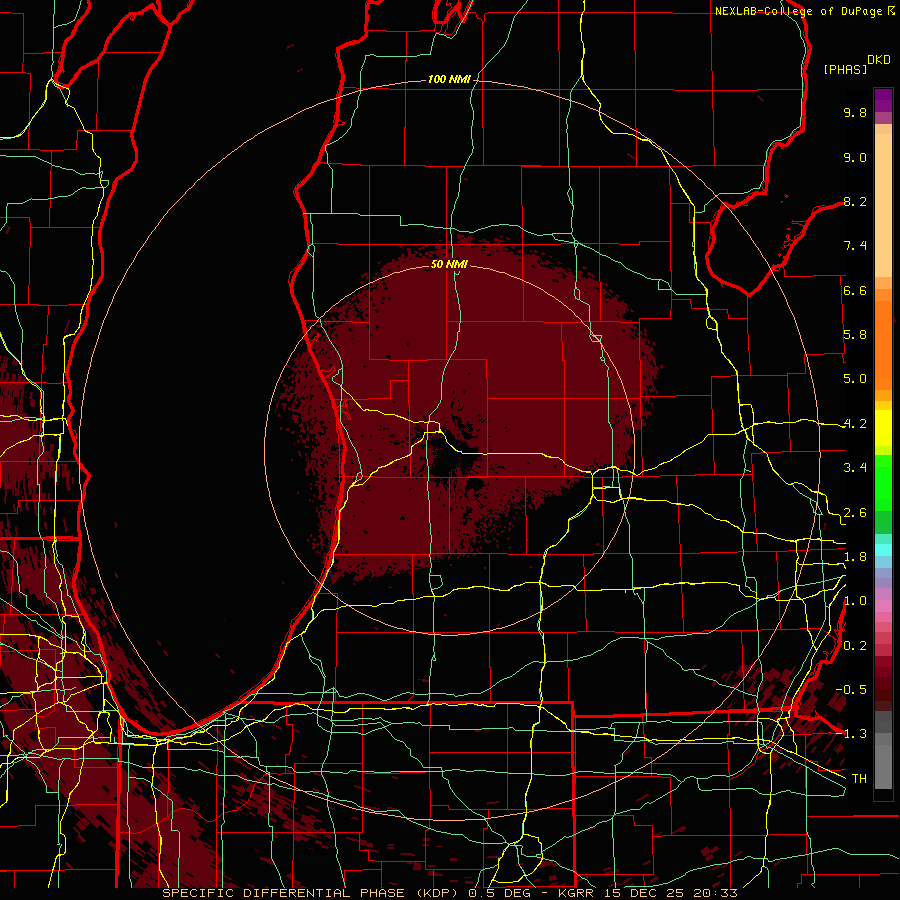Click the 5.8 value on color scale
The image size is (900, 900).
click(x=855, y=335)
